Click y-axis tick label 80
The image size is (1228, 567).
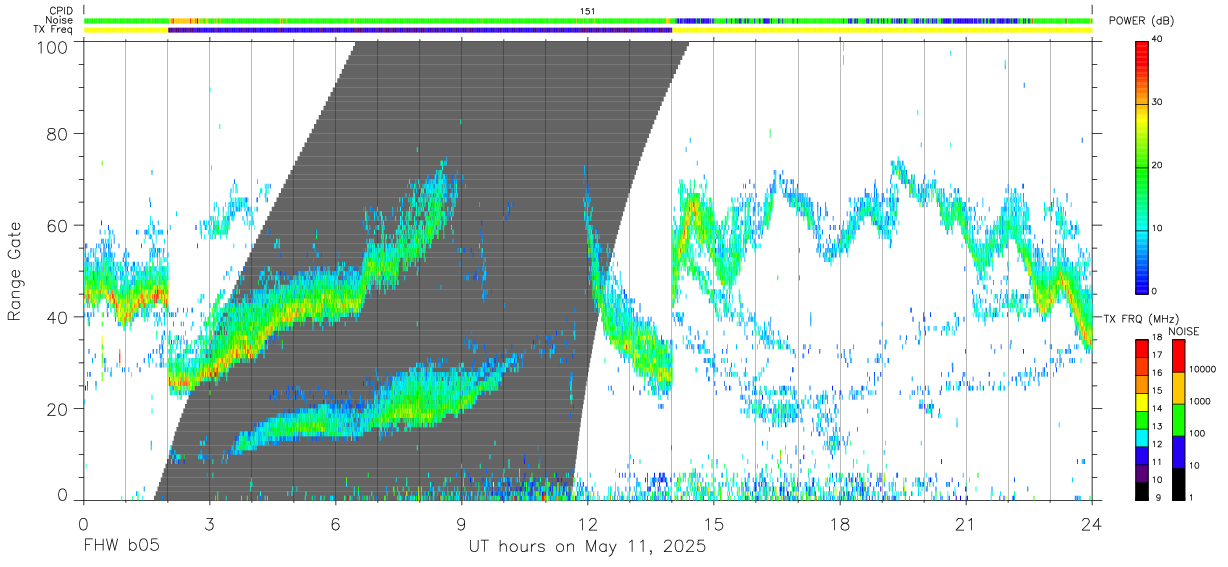click(57, 133)
